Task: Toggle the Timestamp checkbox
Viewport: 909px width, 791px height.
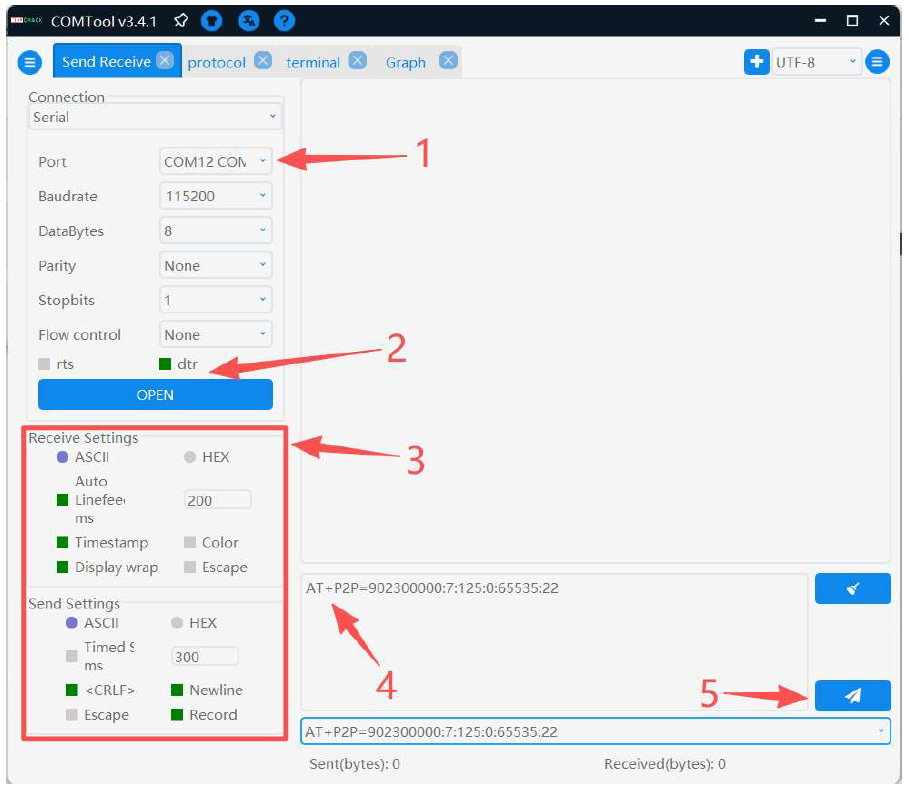Action: [x=63, y=543]
